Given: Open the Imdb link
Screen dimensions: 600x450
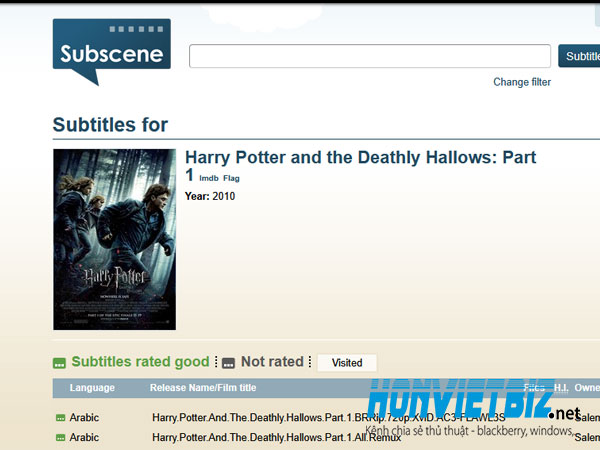Looking at the screenshot, I should 209,178.
